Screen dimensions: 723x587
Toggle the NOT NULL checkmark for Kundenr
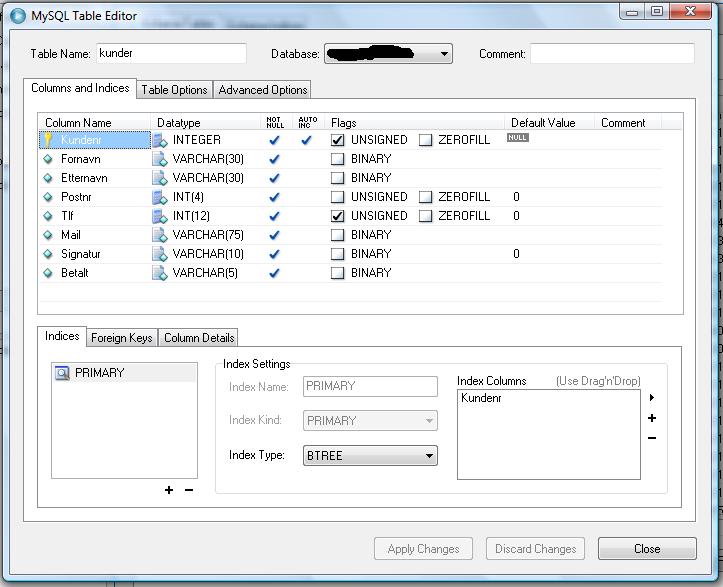pos(274,140)
